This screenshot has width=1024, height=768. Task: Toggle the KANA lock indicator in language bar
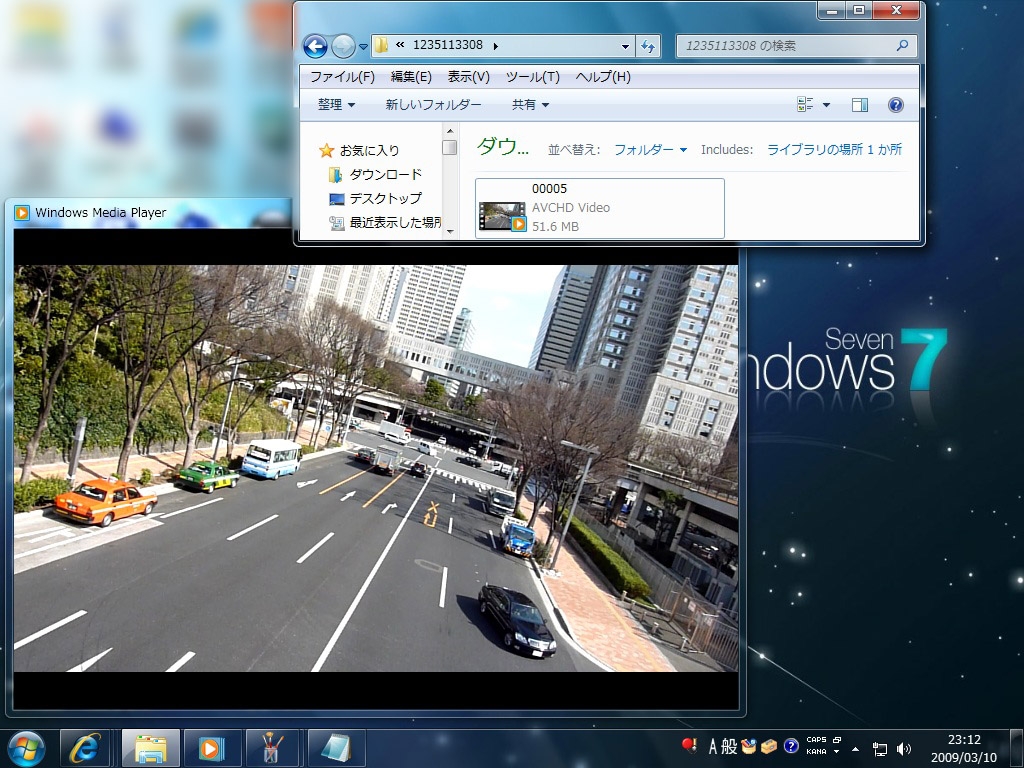coord(816,752)
